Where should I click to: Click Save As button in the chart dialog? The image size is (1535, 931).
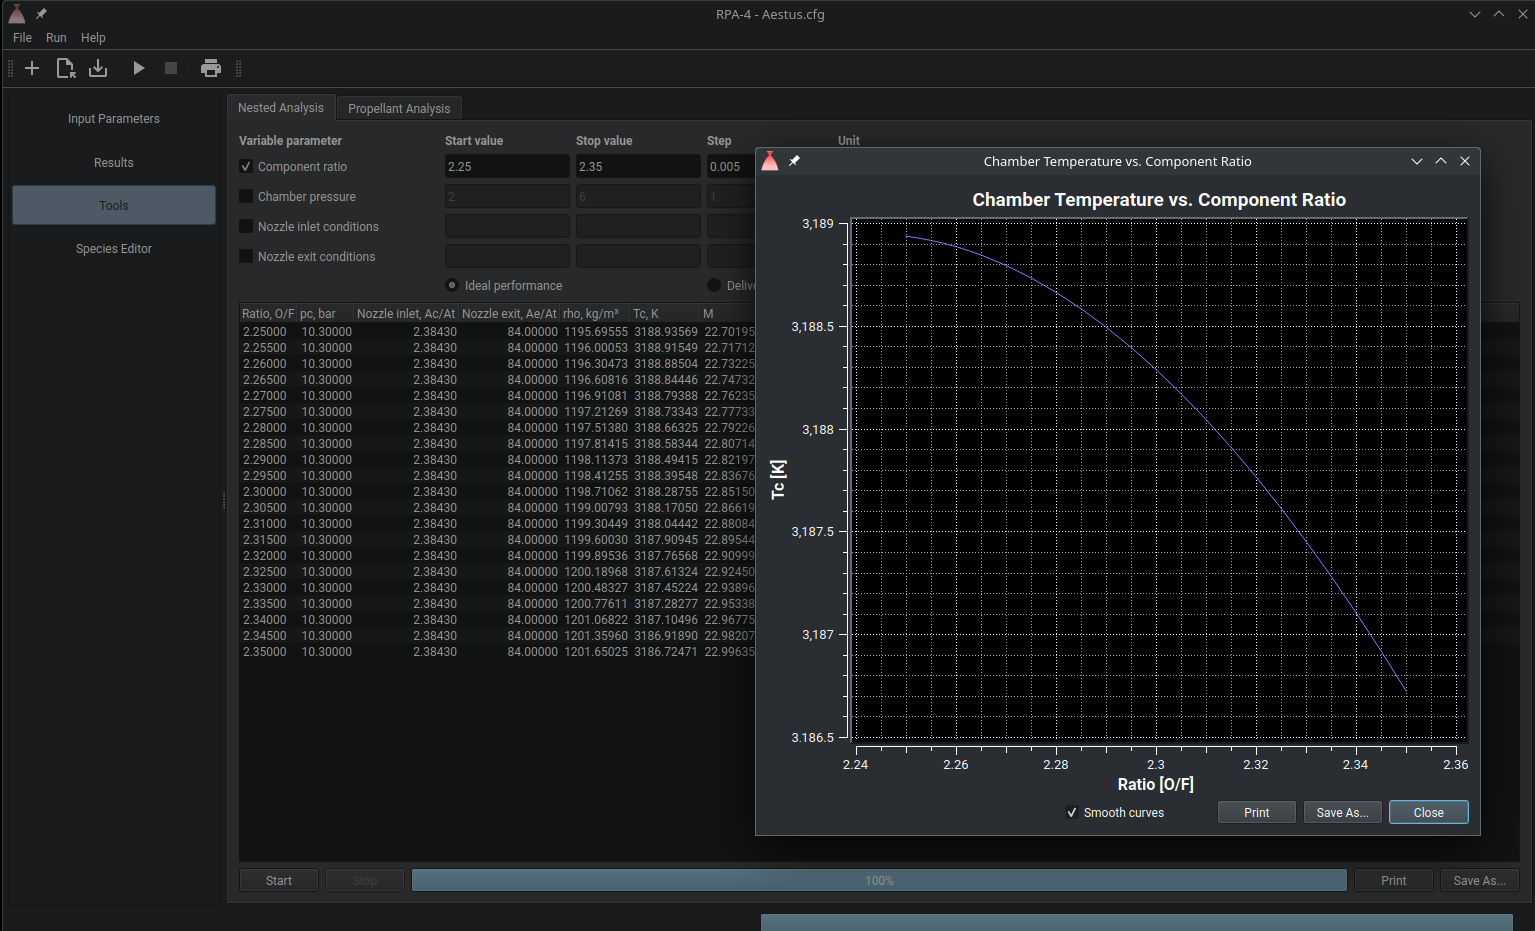tap(1342, 813)
